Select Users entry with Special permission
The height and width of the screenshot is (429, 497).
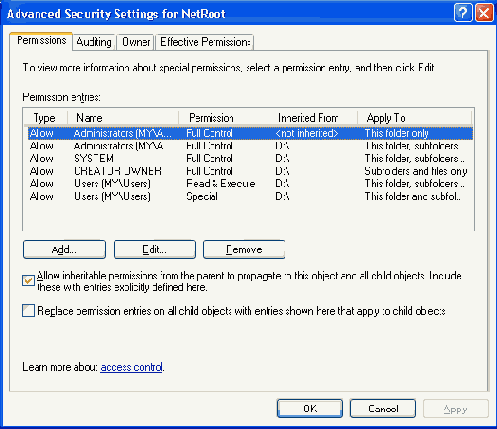(x=250, y=196)
